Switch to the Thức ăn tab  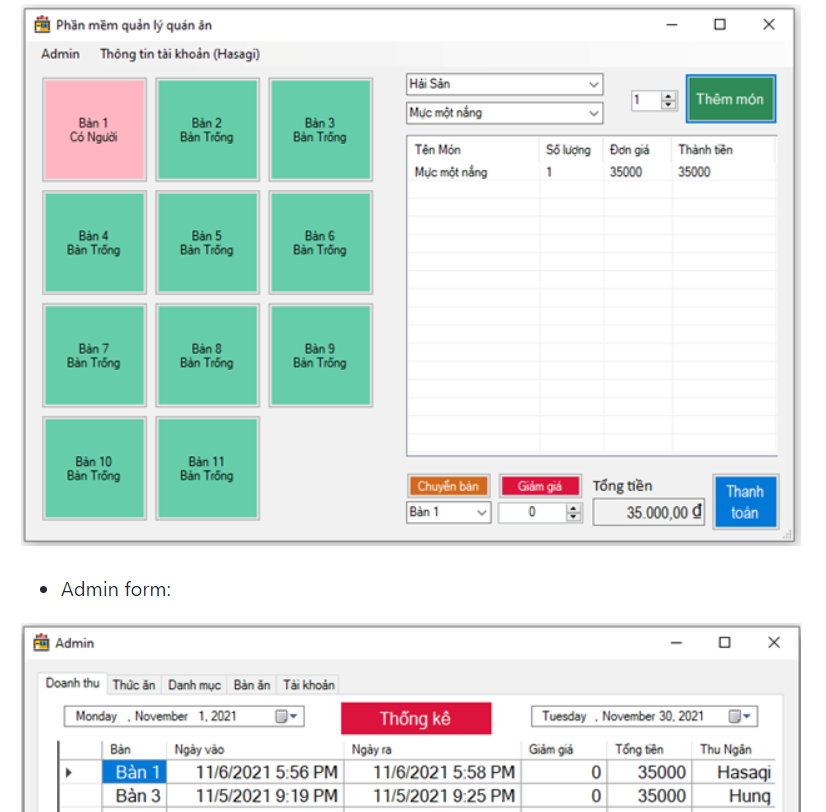point(134,685)
